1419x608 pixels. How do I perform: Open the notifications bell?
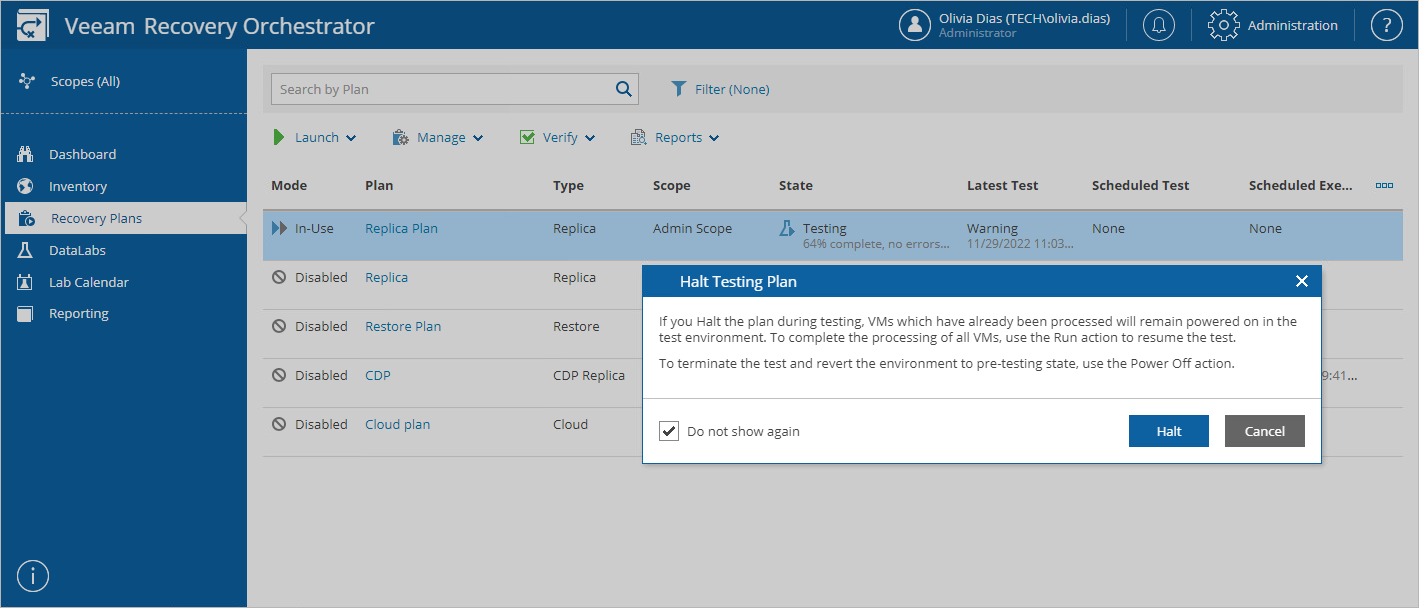pyautogui.click(x=1159, y=24)
